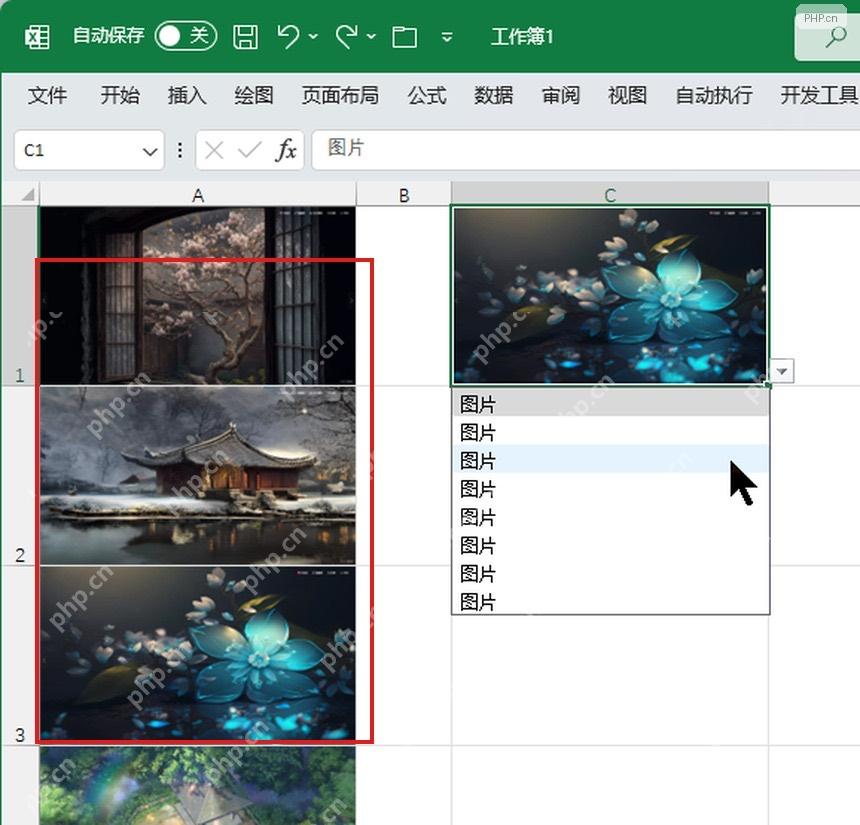Screen dimensions: 860x825
Task: Switch to the 开始 (Home) tab
Action: [120, 95]
